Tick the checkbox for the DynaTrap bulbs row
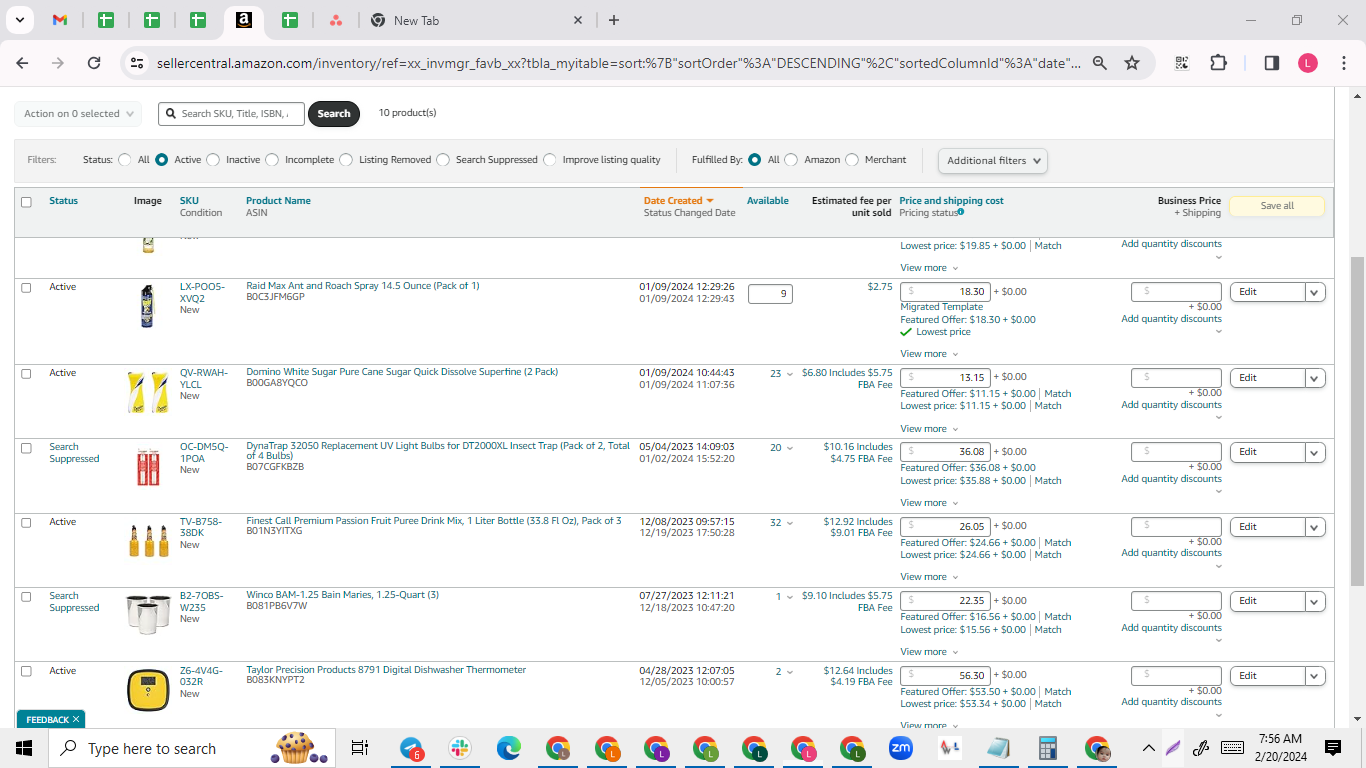Image resolution: width=1366 pixels, height=768 pixels. click(x=26, y=448)
